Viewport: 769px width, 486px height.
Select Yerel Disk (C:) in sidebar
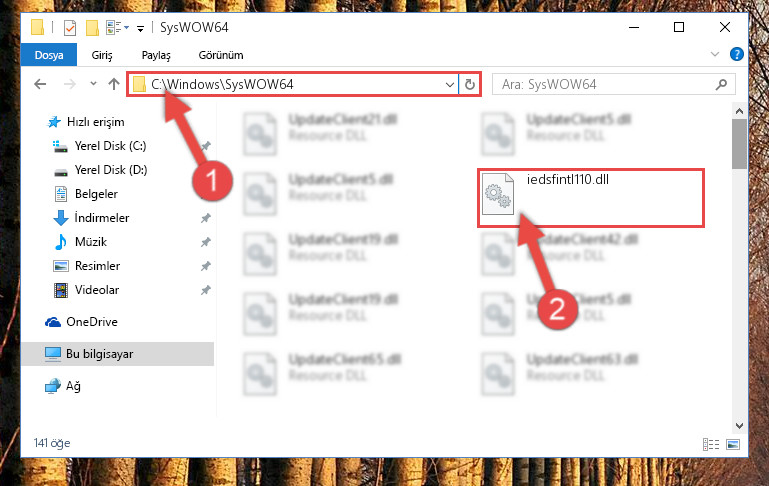tap(110, 146)
